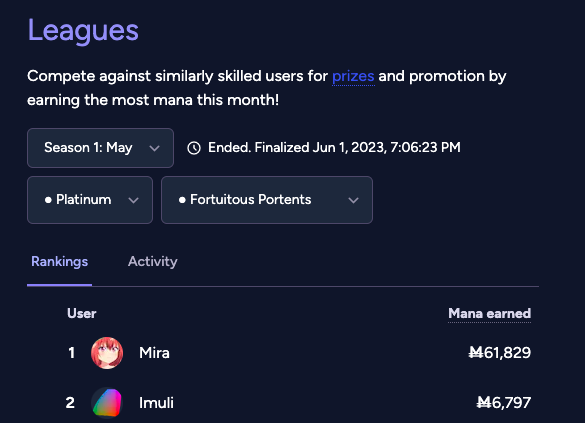Click the clock icon beside Ended text
Image resolution: width=585 pixels, height=423 pixels.
tap(194, 148)
